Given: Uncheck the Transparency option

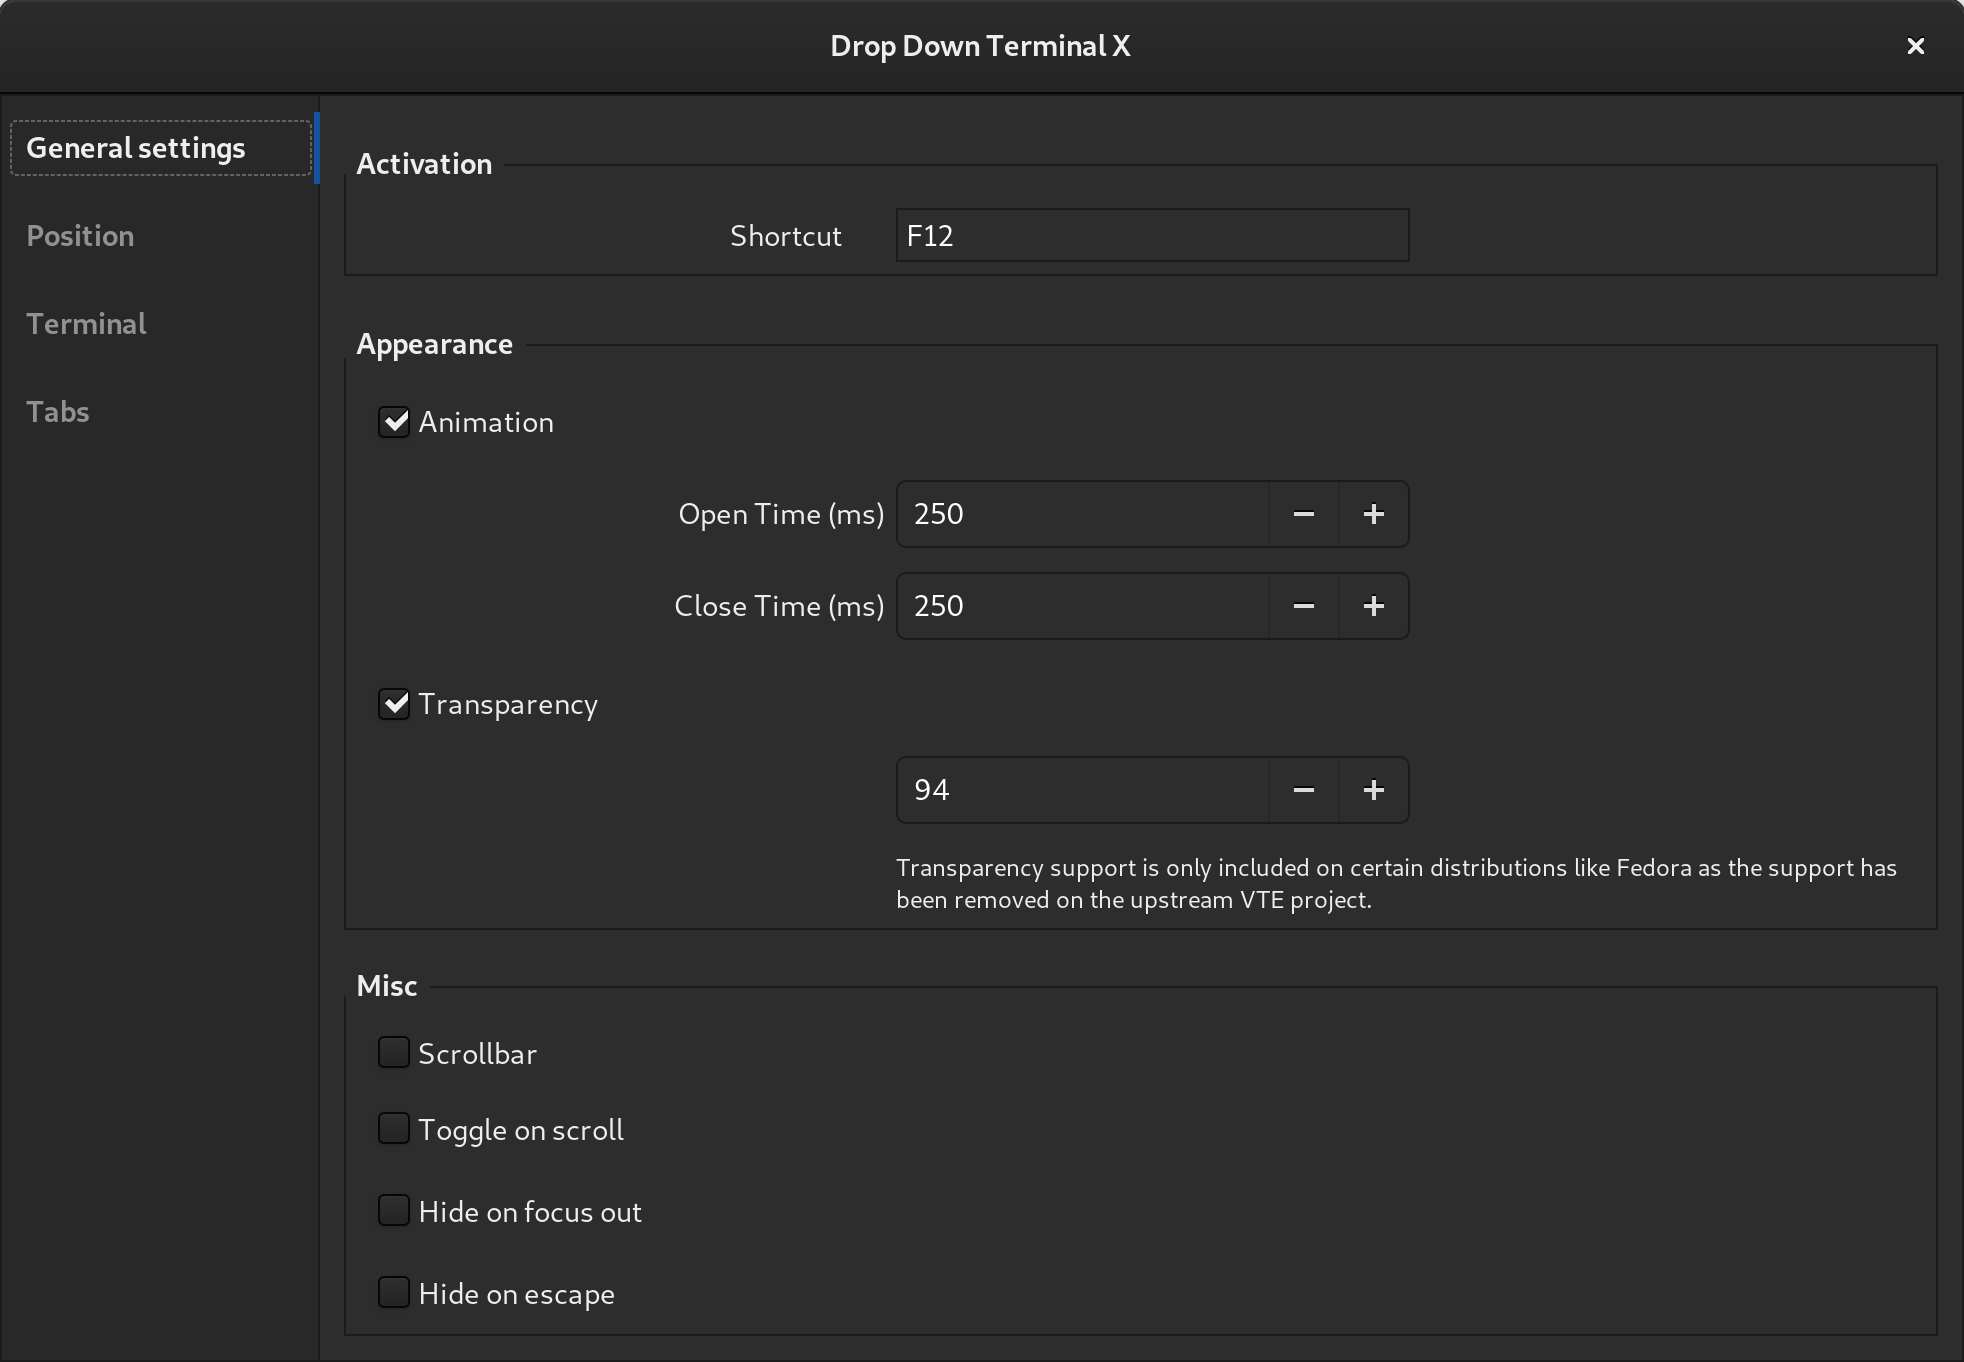Looking at the screenshot, I should coord(394,704).
